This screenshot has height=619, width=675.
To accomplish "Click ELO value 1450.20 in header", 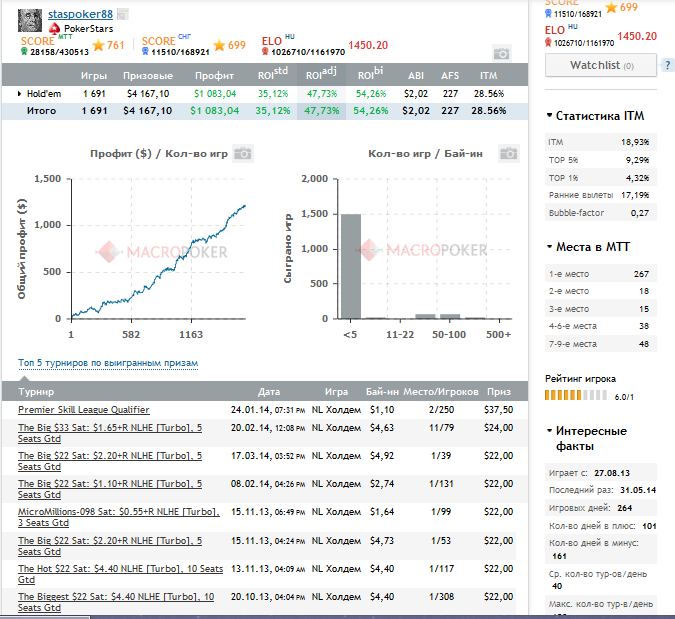I will coord(368,45).
